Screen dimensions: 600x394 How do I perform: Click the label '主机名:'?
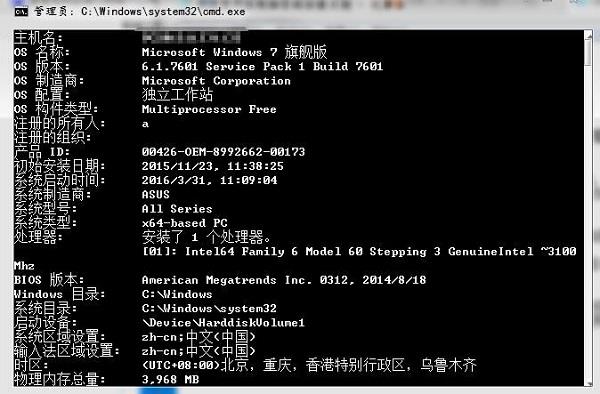38,37
